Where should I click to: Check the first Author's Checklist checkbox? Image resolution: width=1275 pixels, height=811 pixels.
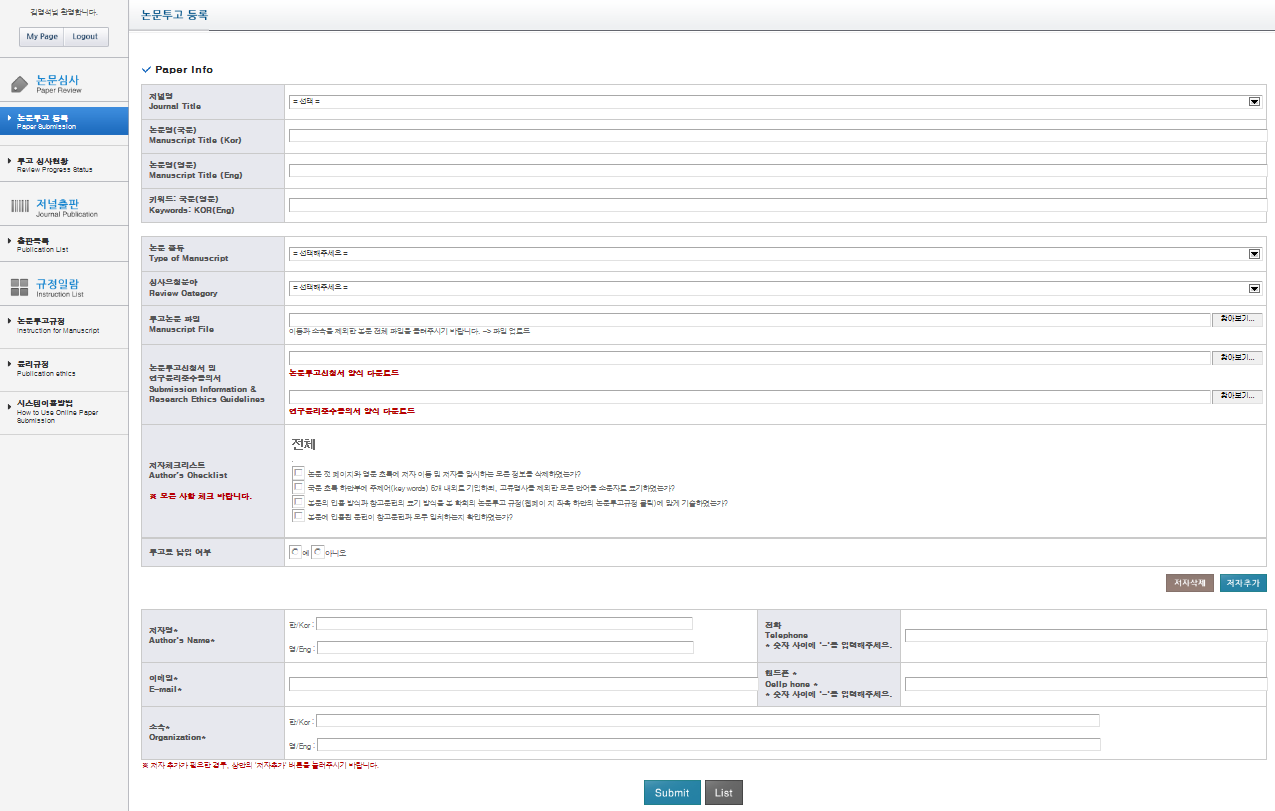[x=299, y=473]
